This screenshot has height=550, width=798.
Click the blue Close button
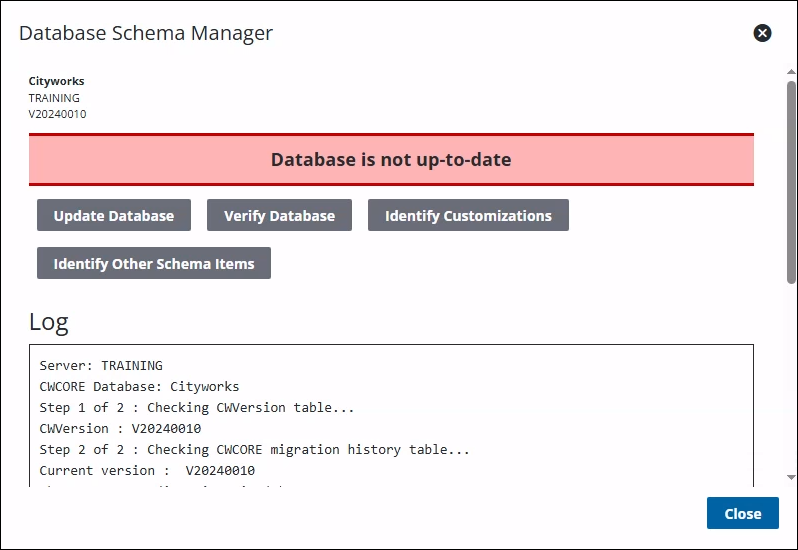coord(743,513)
